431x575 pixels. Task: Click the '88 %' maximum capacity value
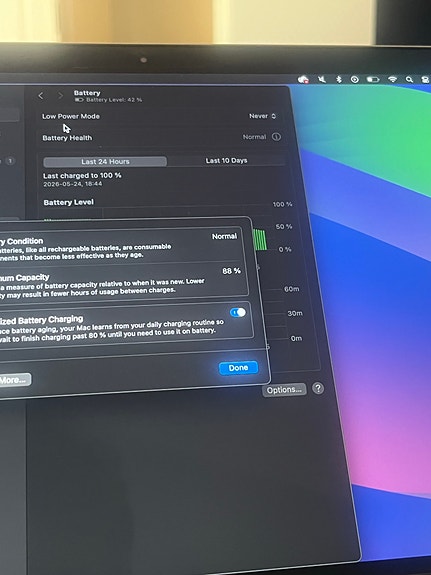click(231, 271)
